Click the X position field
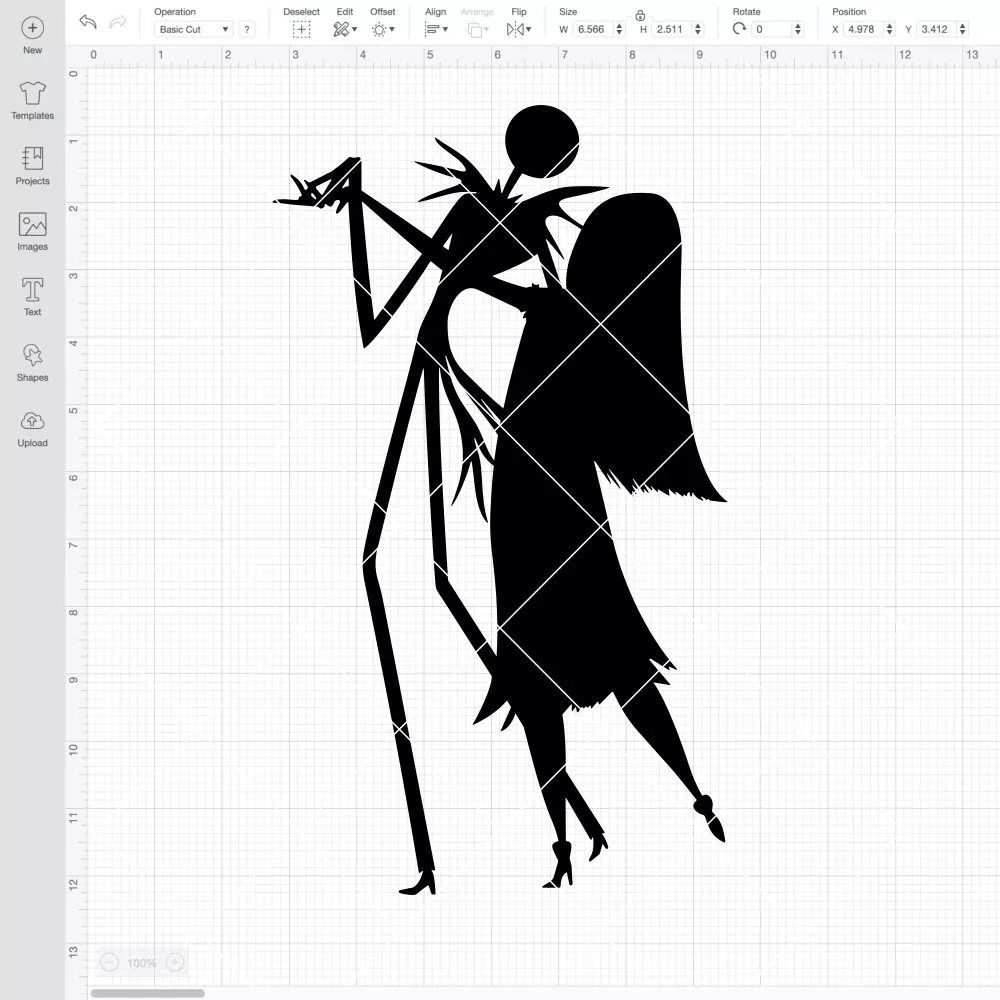Viewport: 1000px width, 1000px height. [x=863, y=29]
